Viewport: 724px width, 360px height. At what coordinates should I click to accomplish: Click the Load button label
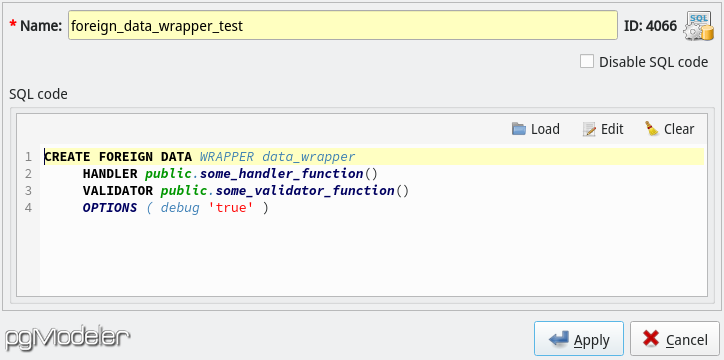point(545,129)
